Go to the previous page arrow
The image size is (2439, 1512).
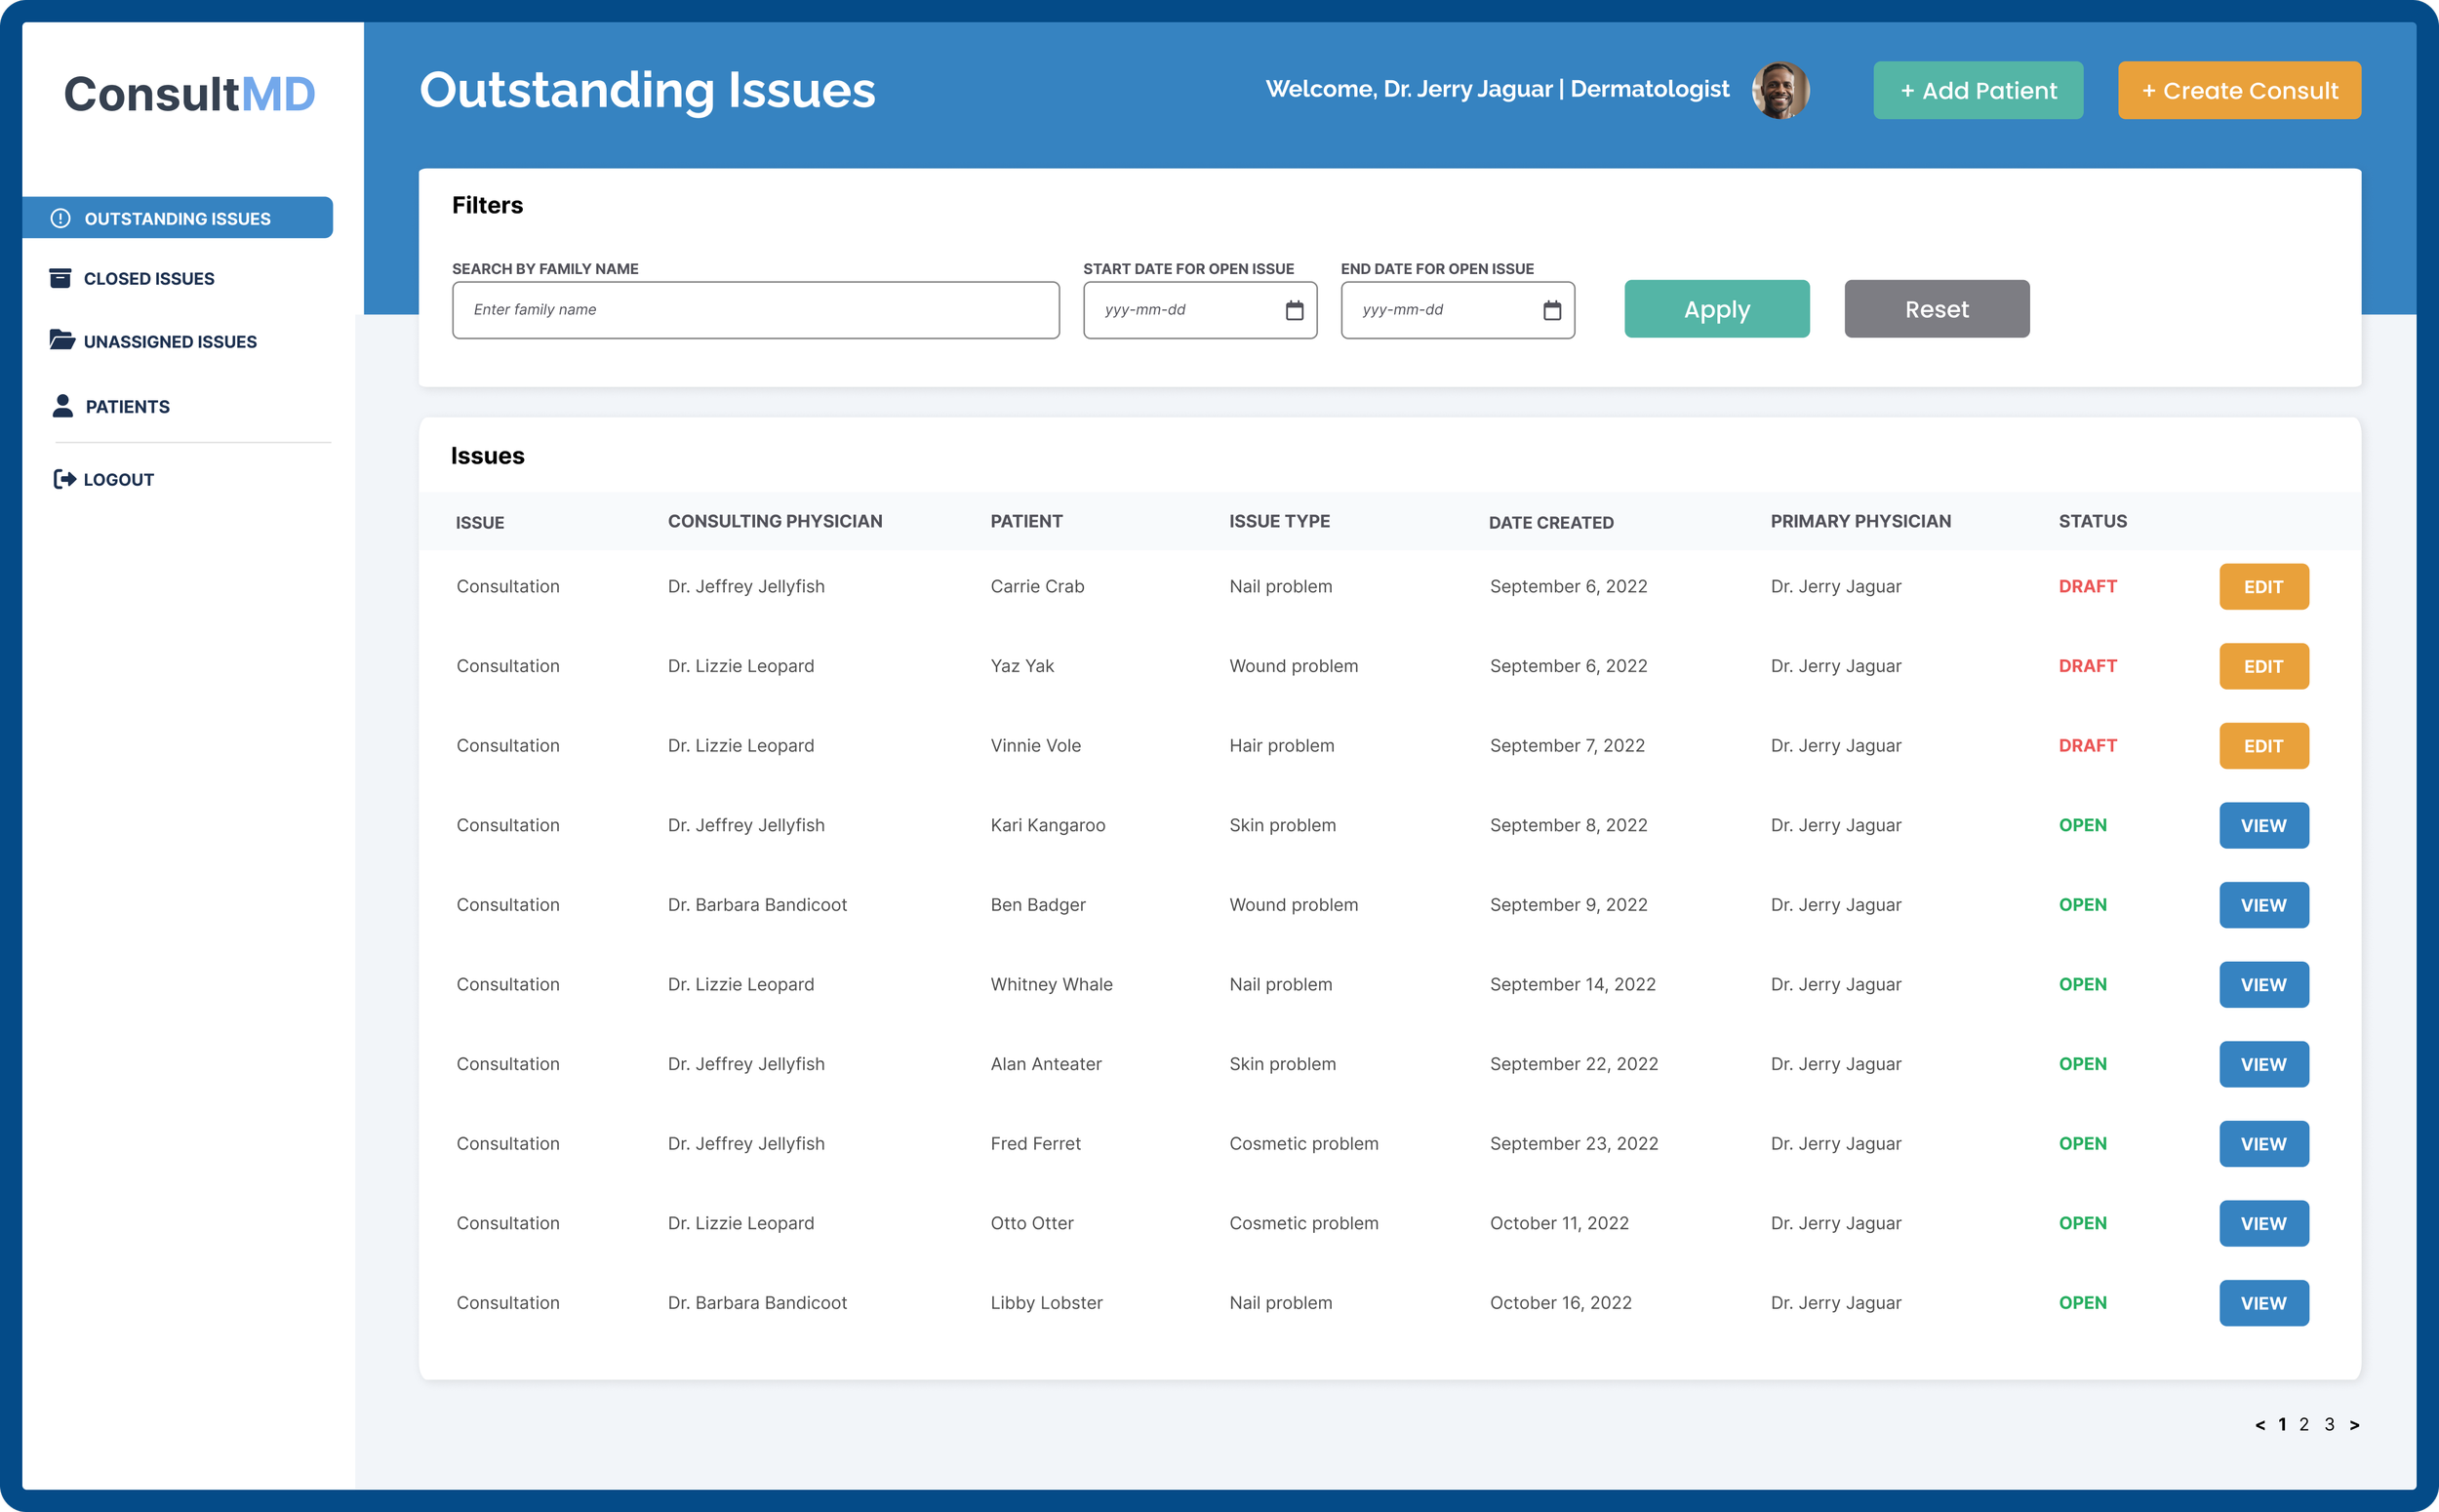[2259, 1425]
